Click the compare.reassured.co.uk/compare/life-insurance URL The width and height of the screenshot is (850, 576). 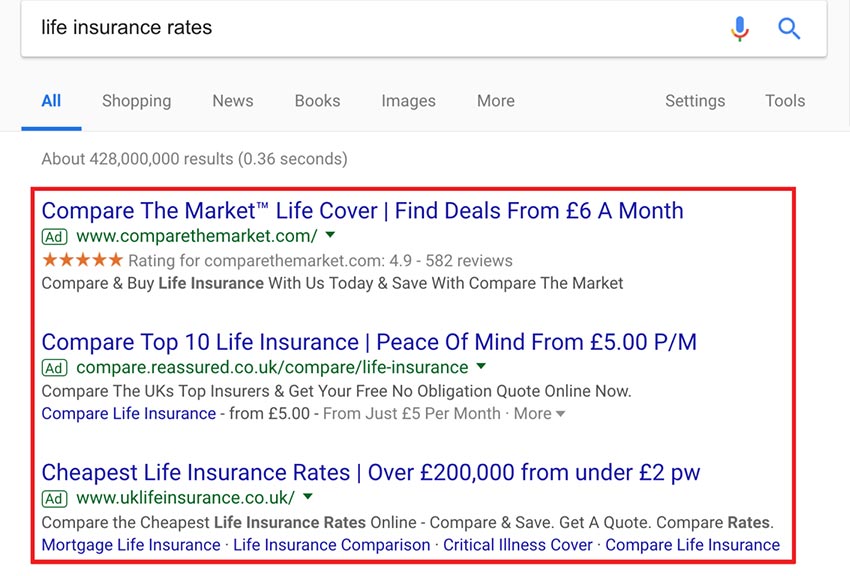(x=272, y=367)
